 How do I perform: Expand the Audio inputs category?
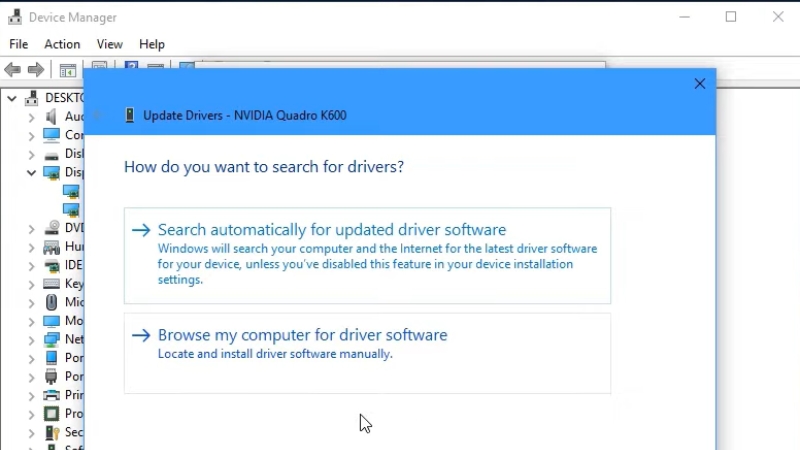[x=31, y=117]
